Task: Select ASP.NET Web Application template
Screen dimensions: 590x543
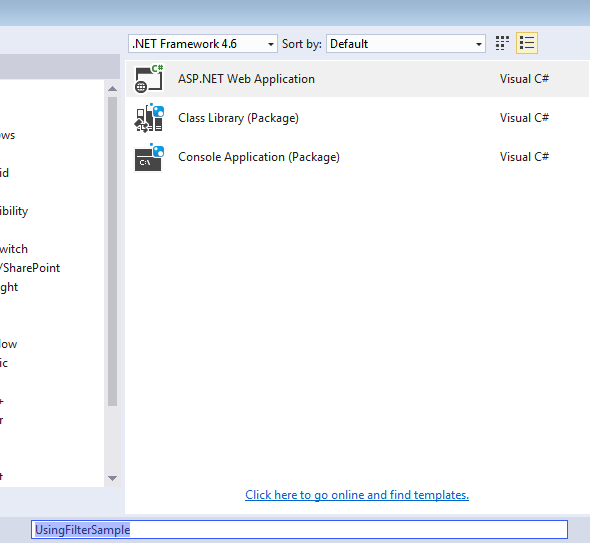Action: 357,79
